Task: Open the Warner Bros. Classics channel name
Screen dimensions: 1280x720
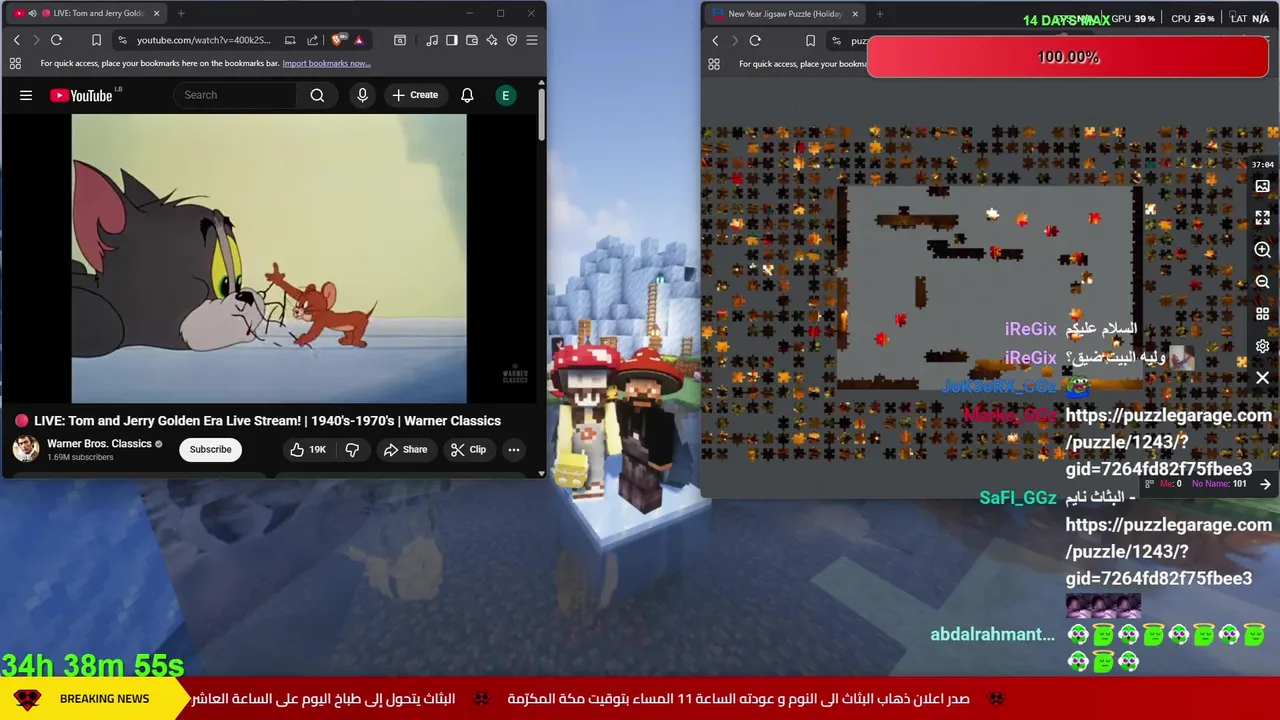Action: tap(99, 444)
